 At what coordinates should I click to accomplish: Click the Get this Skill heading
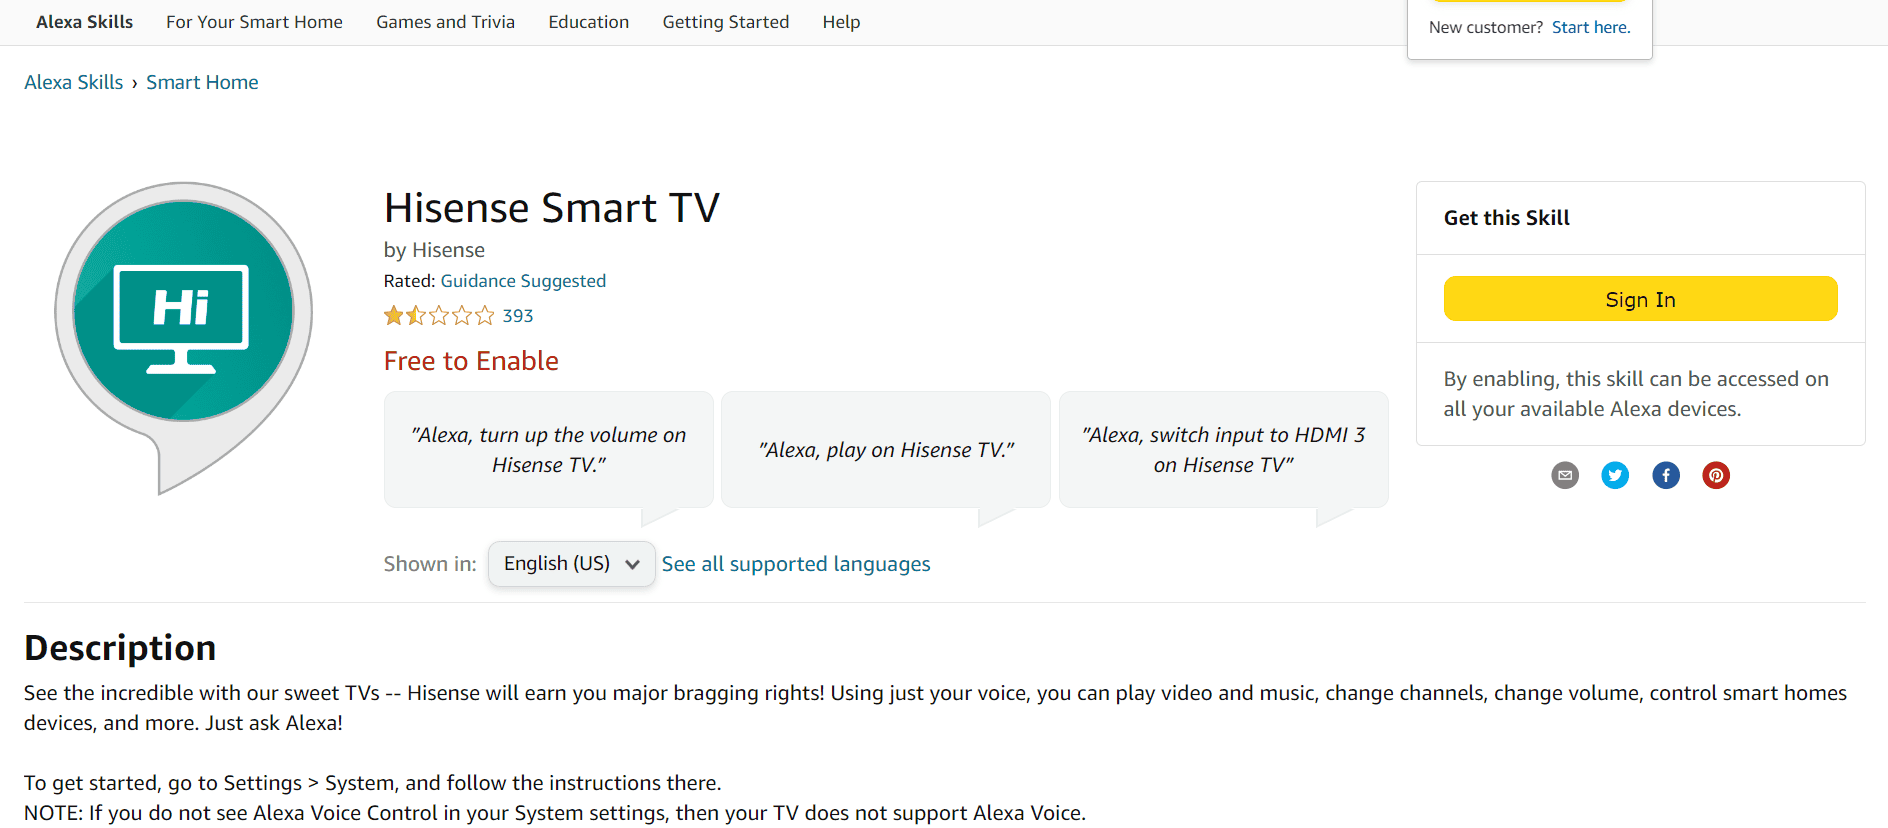pyautogui.click(x=1507, y=218)
